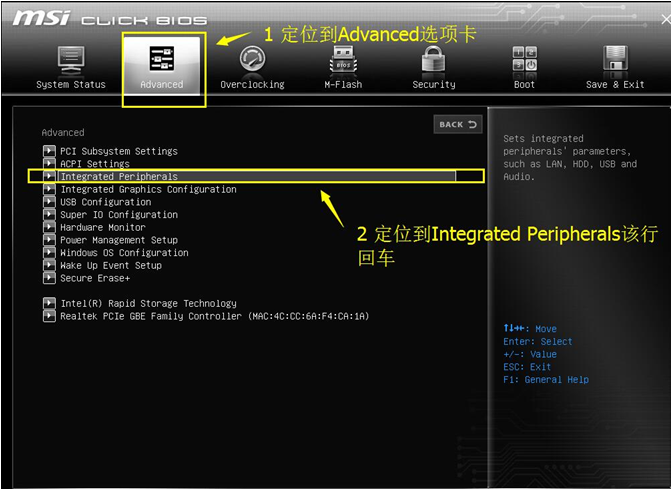Open USB Configuration entry
Screen dimensions: 672x490
[105, 202]
